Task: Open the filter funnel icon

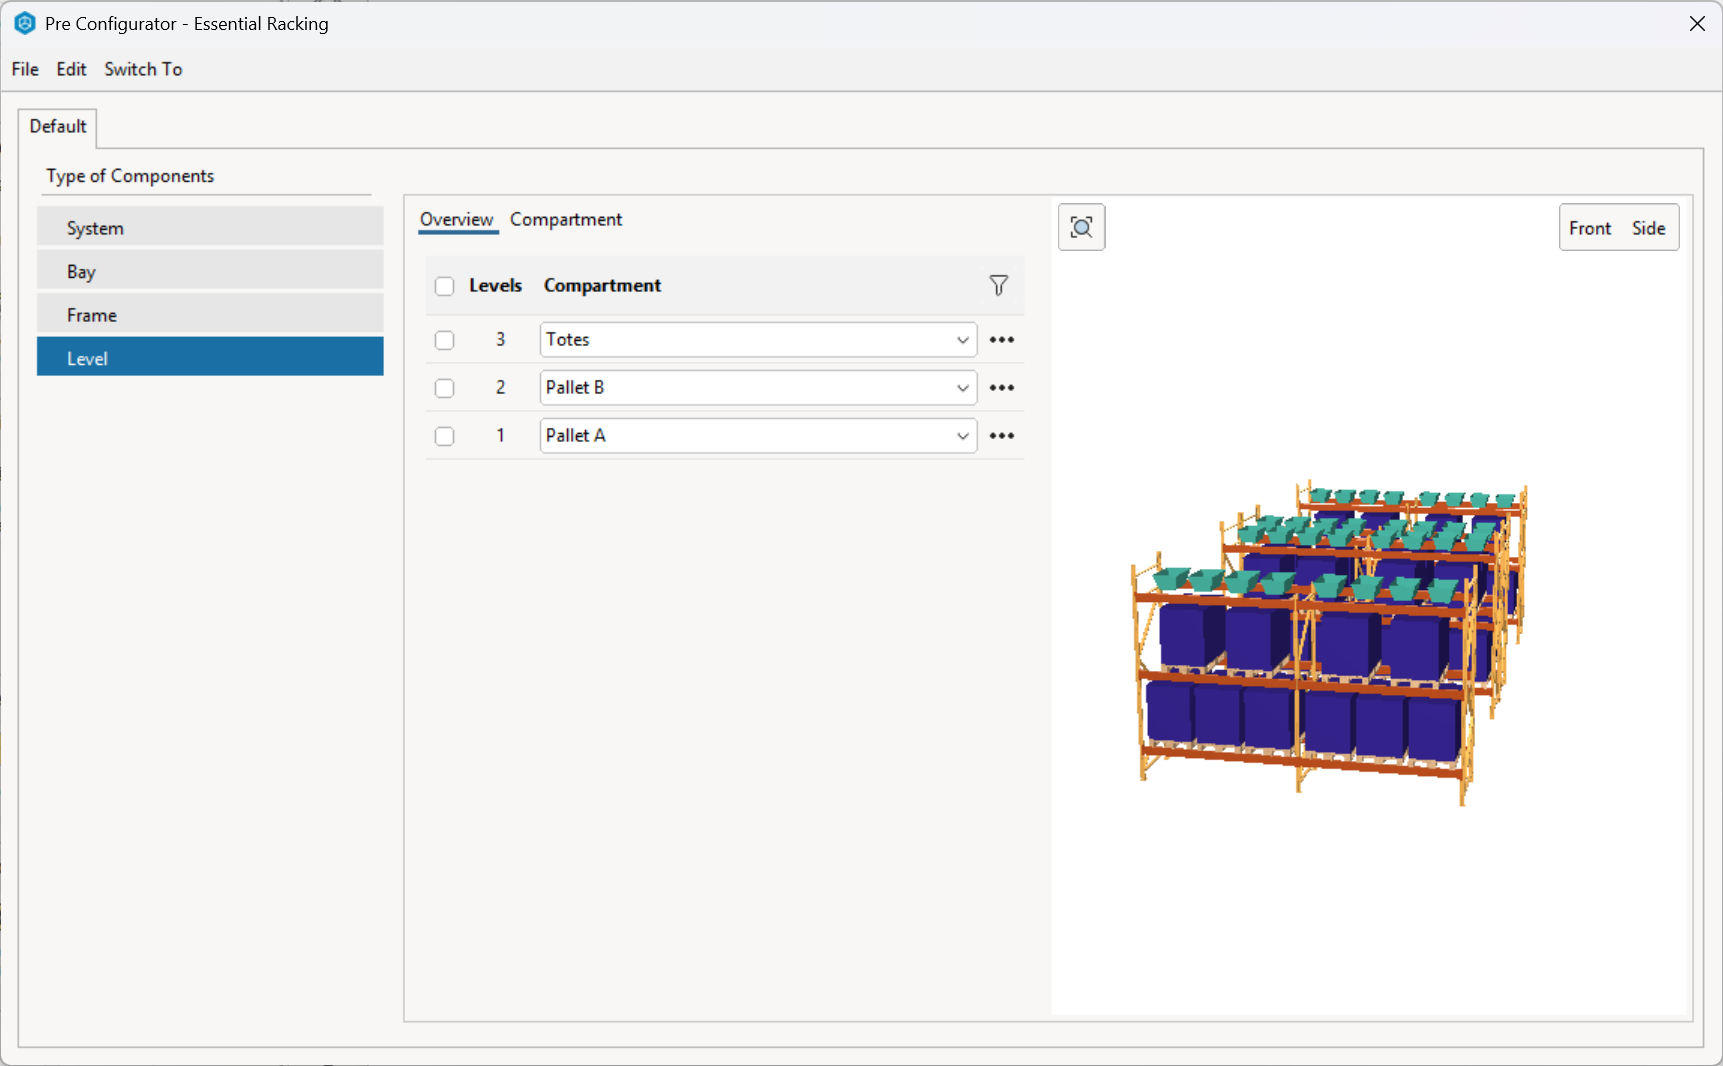Action: pos(998,286)
